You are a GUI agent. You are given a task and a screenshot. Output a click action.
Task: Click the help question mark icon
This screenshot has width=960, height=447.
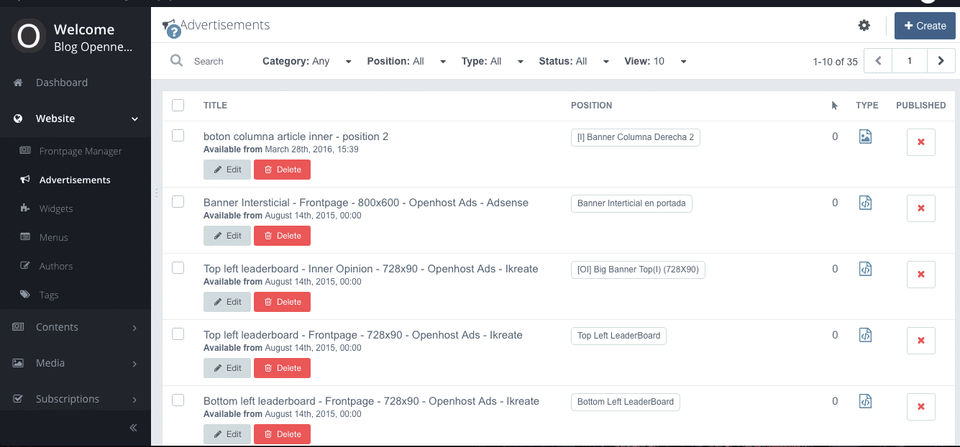(x=173, y=32)
